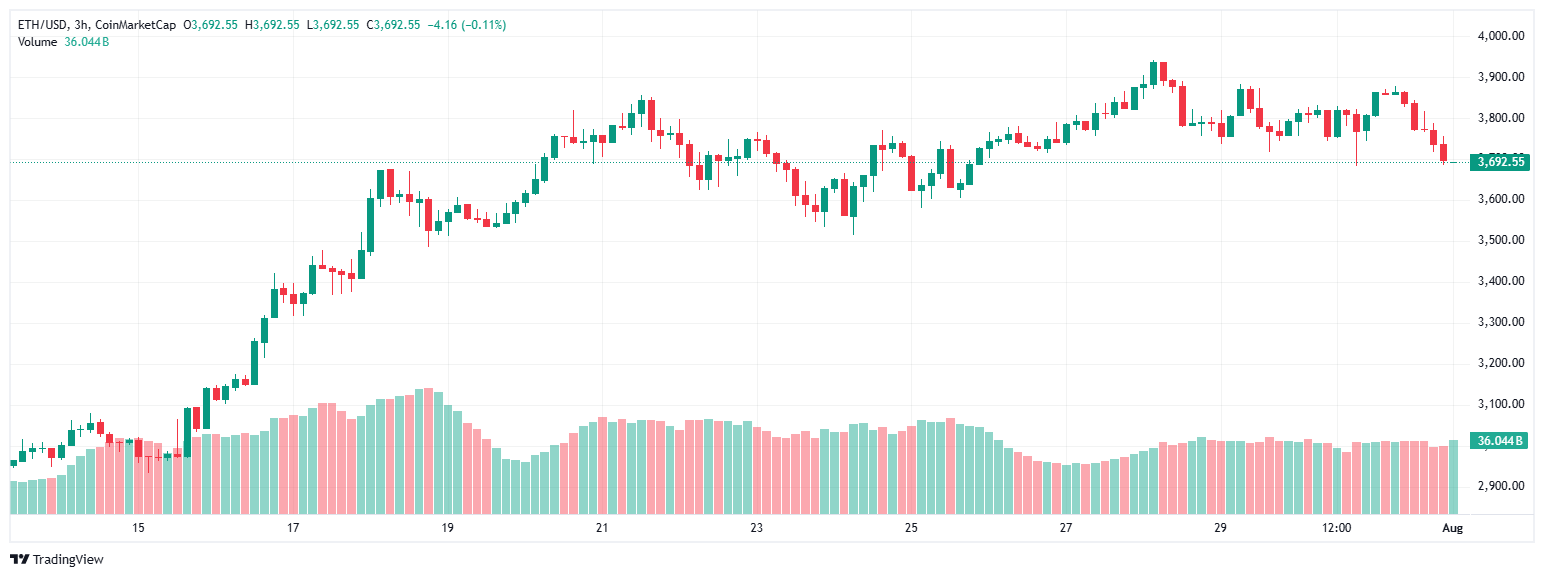Click the 3,100.00 price axis label
Image resolution: width=1544 pixels, height=577 pixels.
1500,404
